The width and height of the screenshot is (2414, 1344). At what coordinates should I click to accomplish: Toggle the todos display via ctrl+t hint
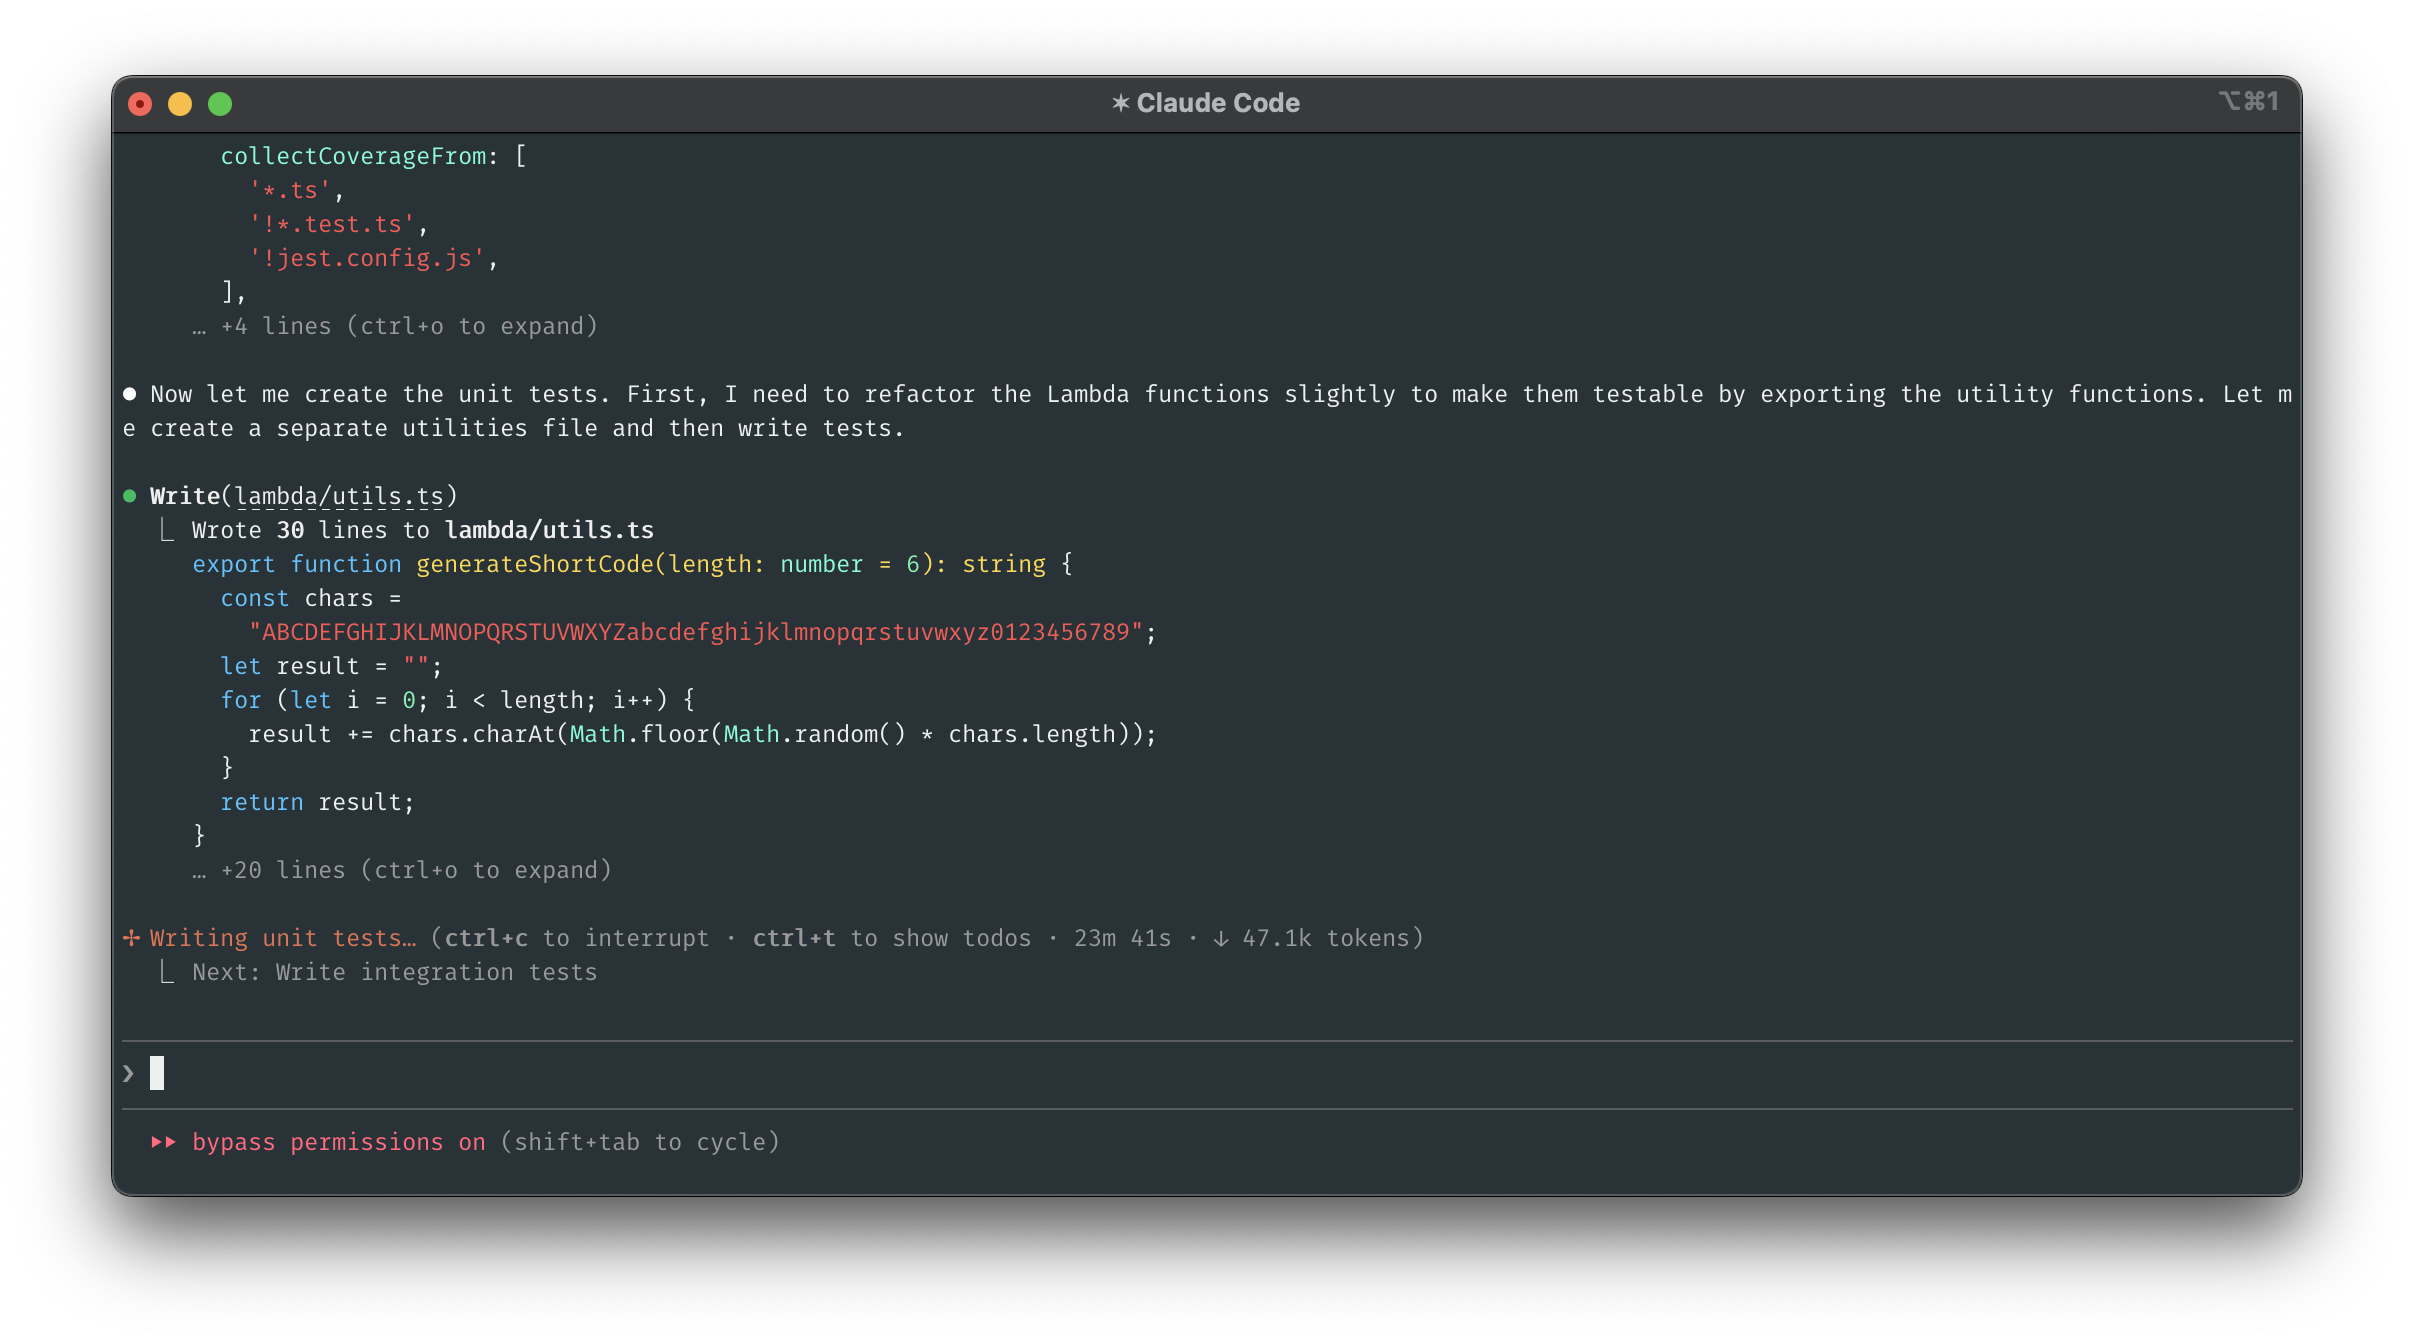coord(793,938)
